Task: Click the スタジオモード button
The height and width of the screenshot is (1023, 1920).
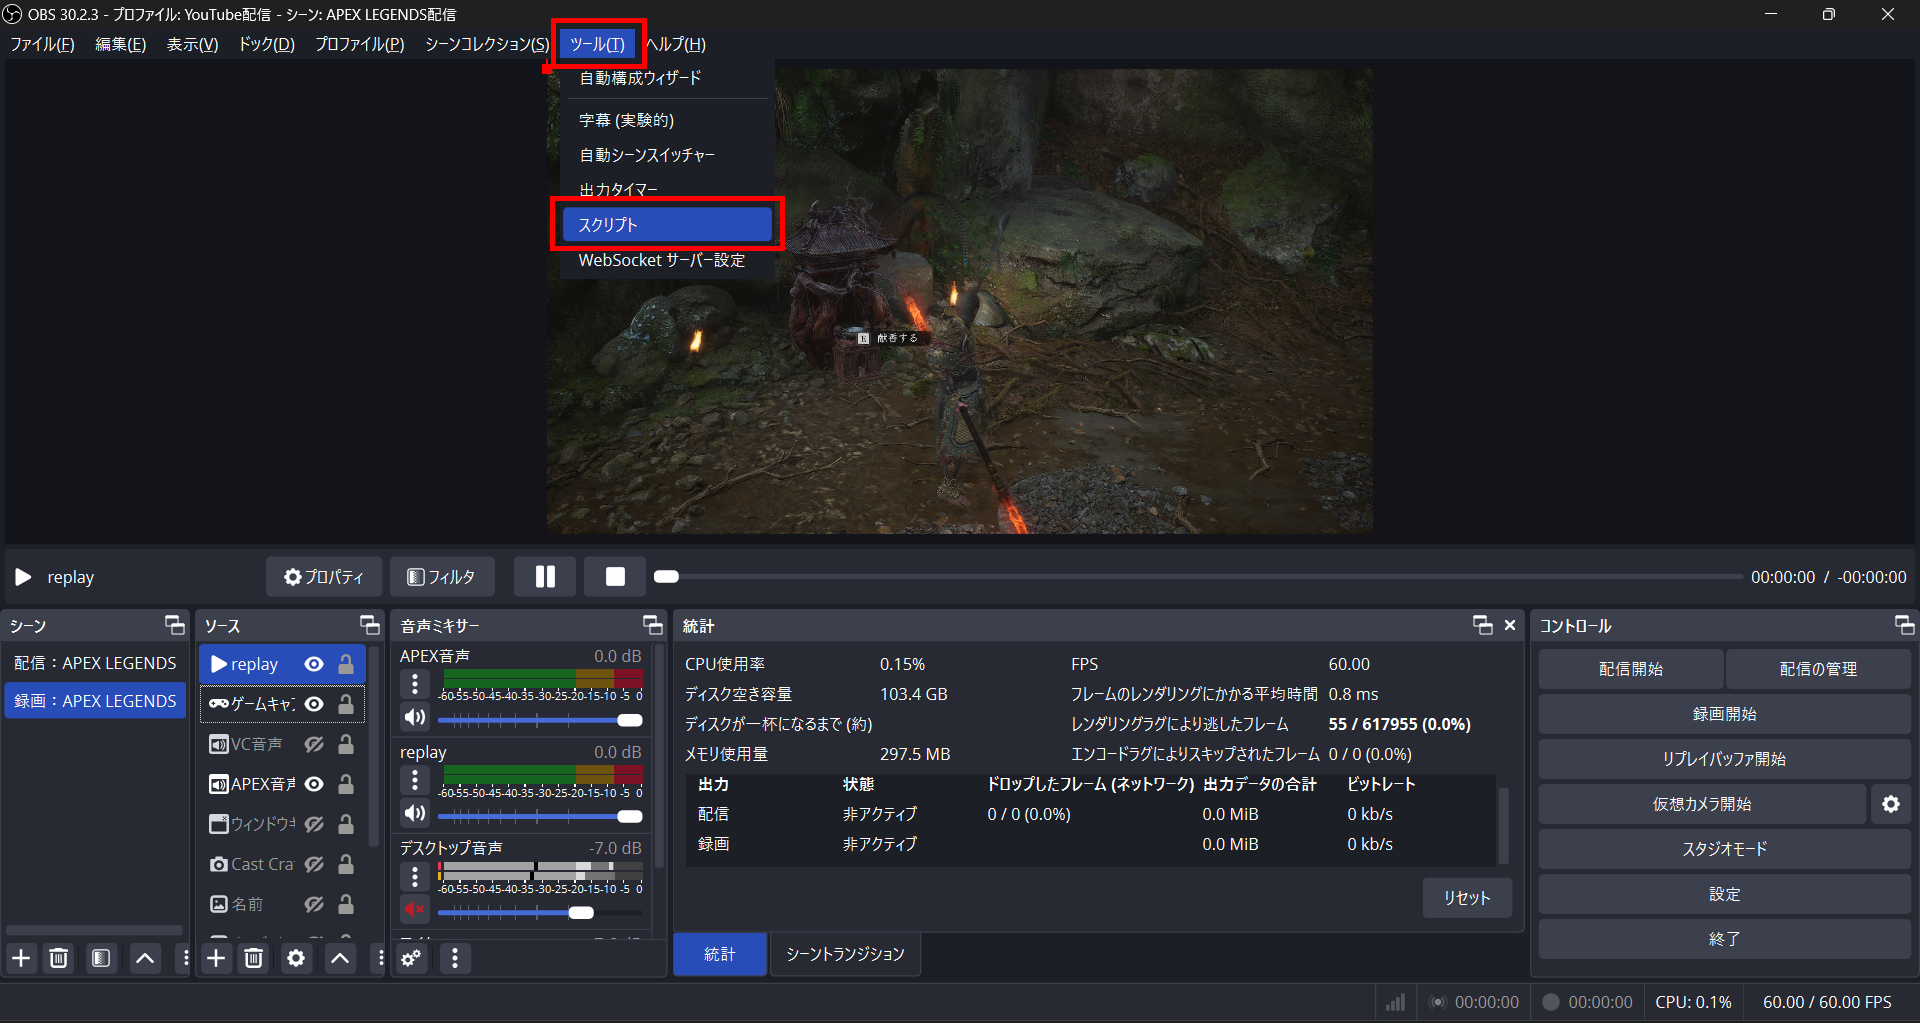Action: (x=1724, y=849)
